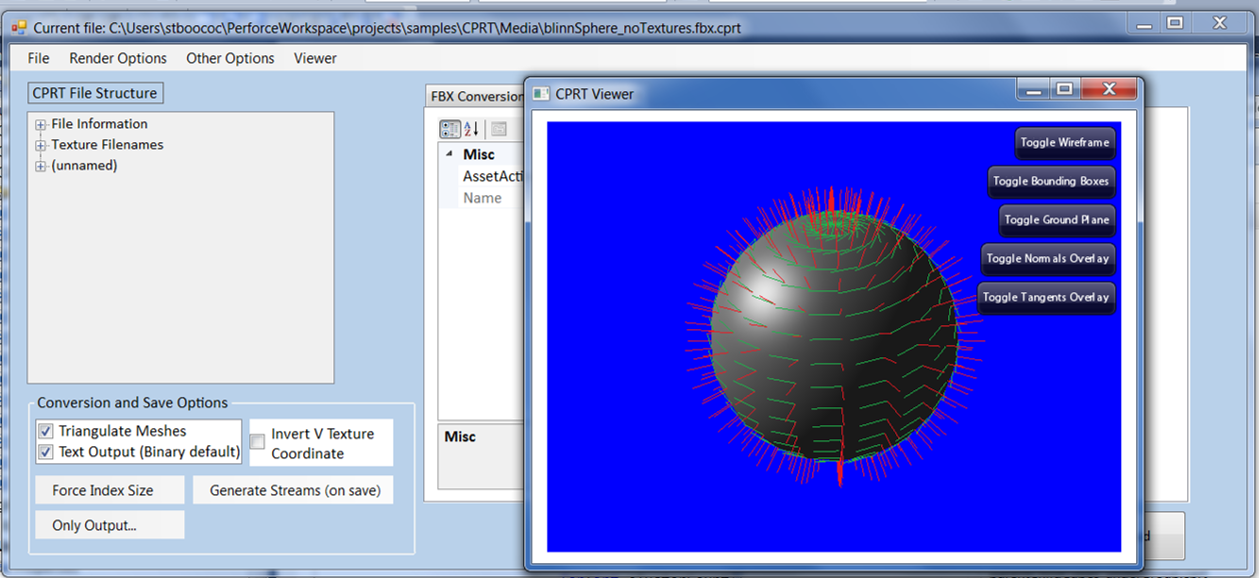Enable Invert V Texture Coordinate checkbox

258,441
